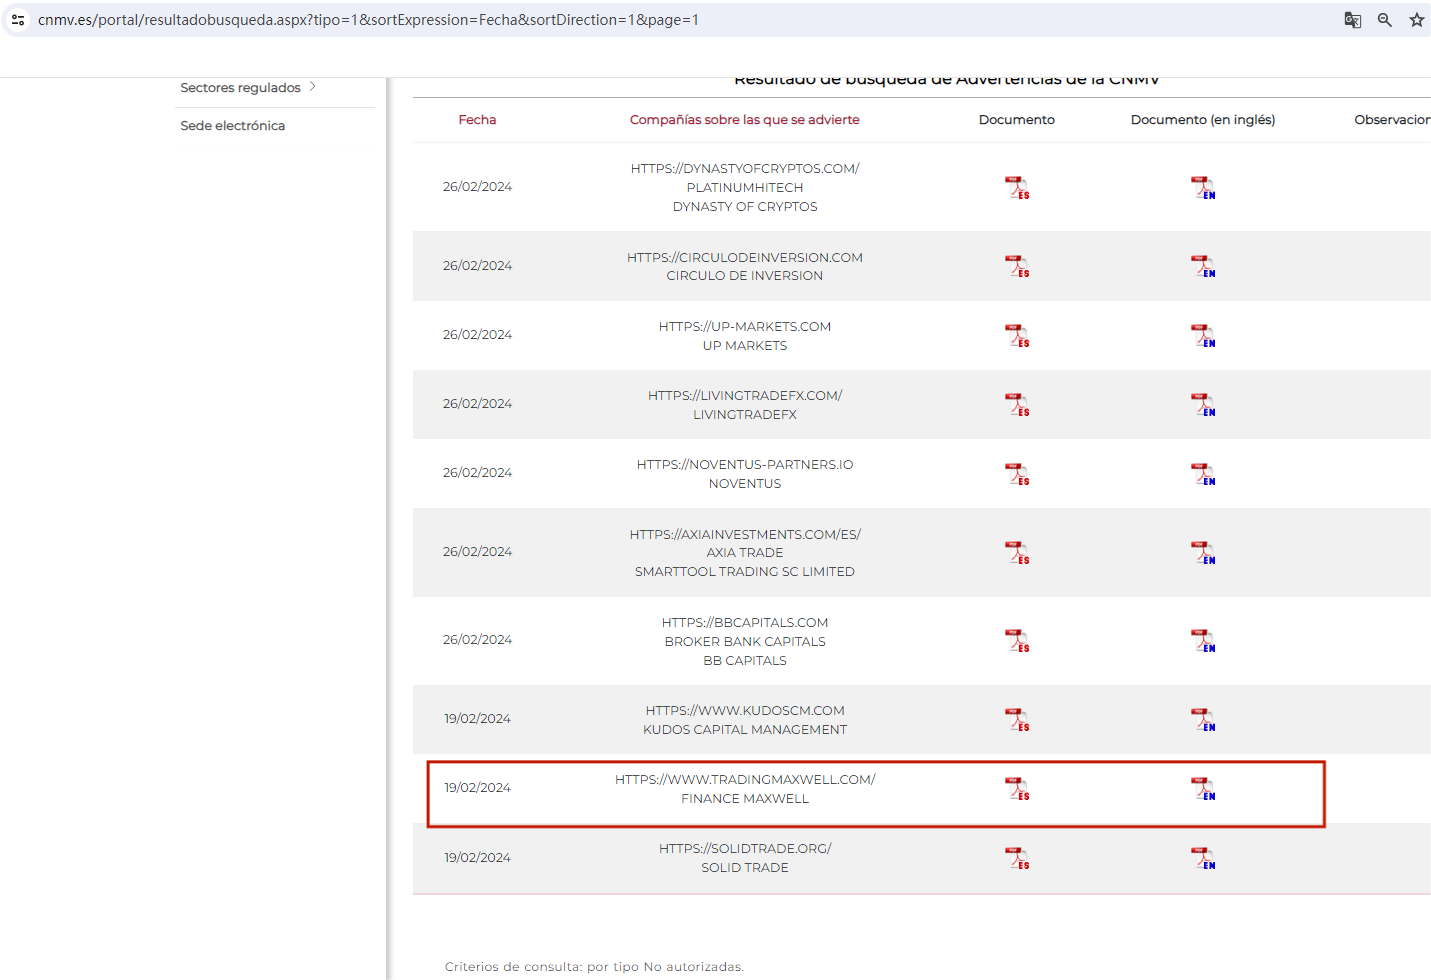Click date cell for Kudos Capital Management row

pos(477,719)
